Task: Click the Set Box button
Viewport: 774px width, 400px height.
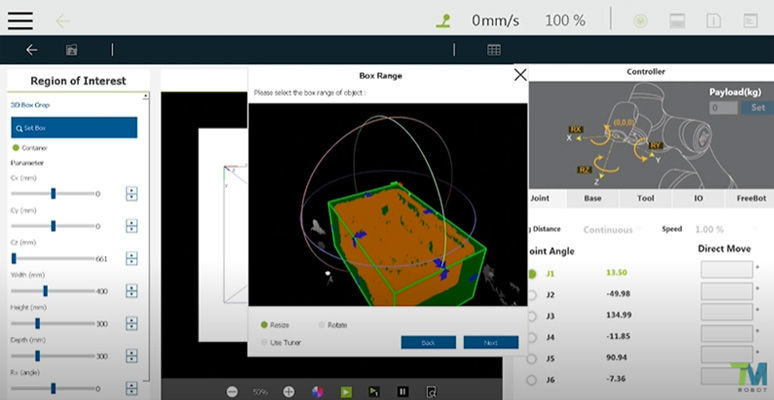Action: click(74, 128)
